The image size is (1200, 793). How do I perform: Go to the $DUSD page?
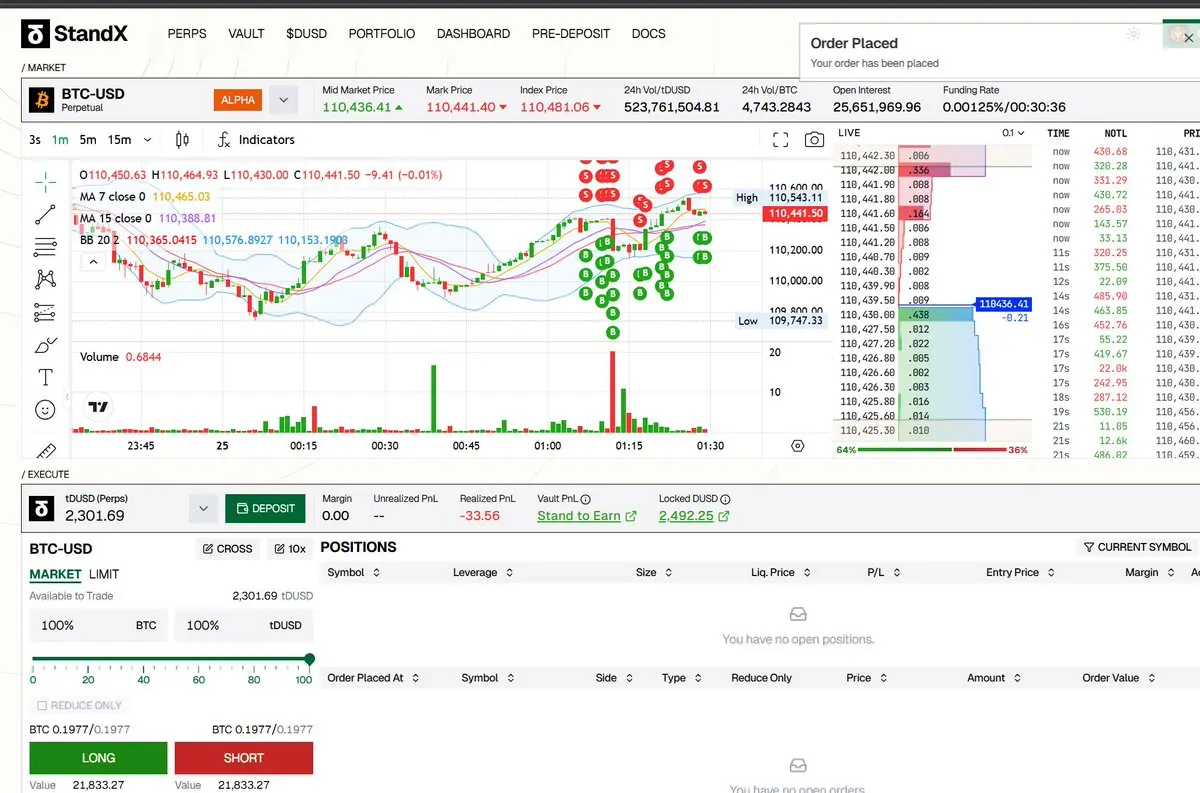(306, 34)
